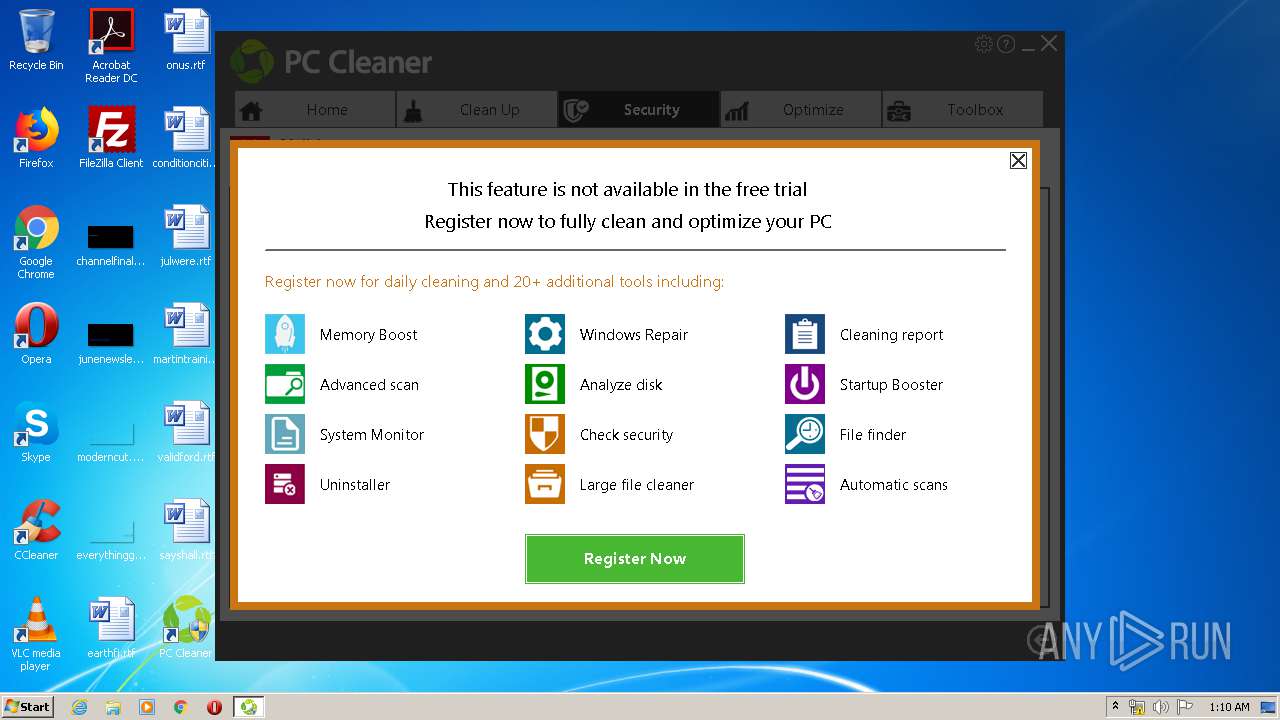1280x720 pixels.
Task: Click the taskbar clock 1:10 AM
Action: (x=1229, y=707)
